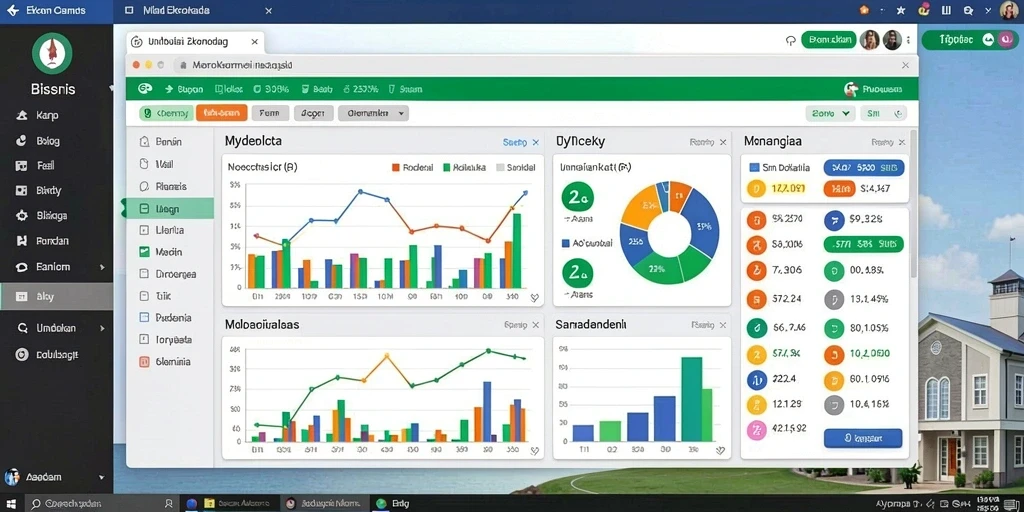
Task: Click the orange button in filter row
Action: pyautogui.click(x=221, y=113)
